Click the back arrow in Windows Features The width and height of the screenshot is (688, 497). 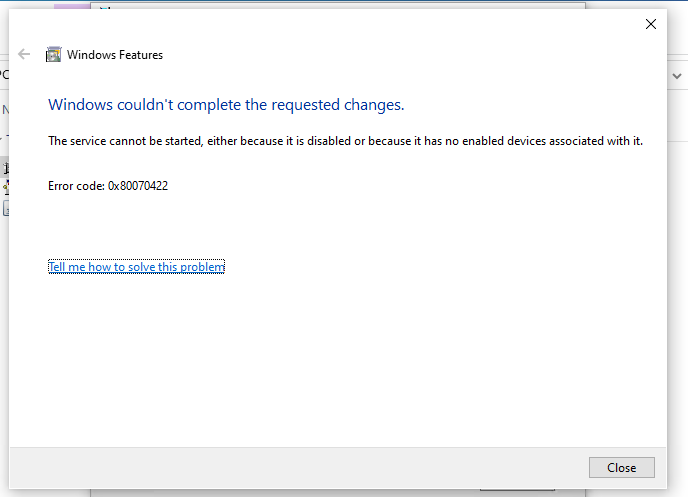coord(25,55)
